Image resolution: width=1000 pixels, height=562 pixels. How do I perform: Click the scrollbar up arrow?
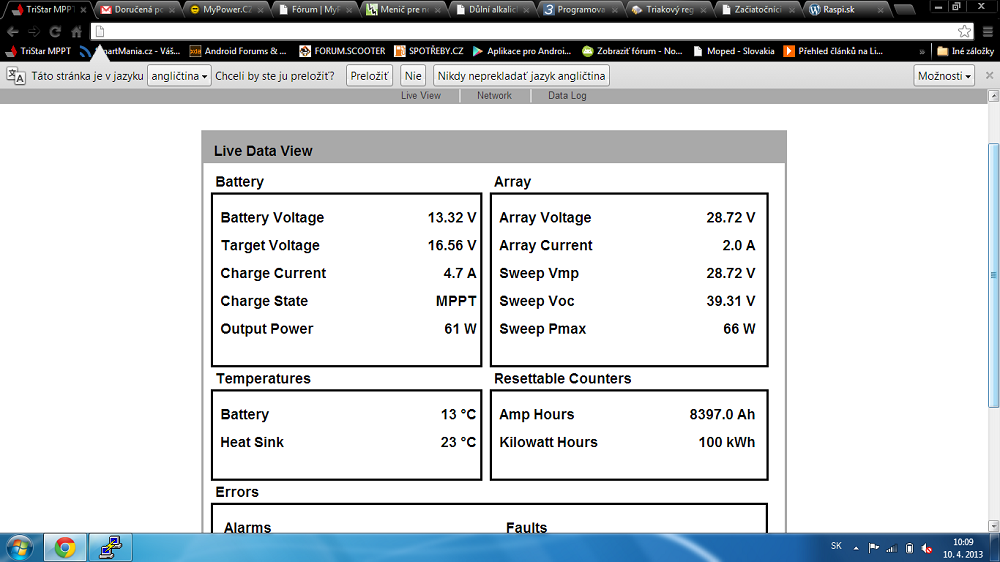[x=993, y=96]
